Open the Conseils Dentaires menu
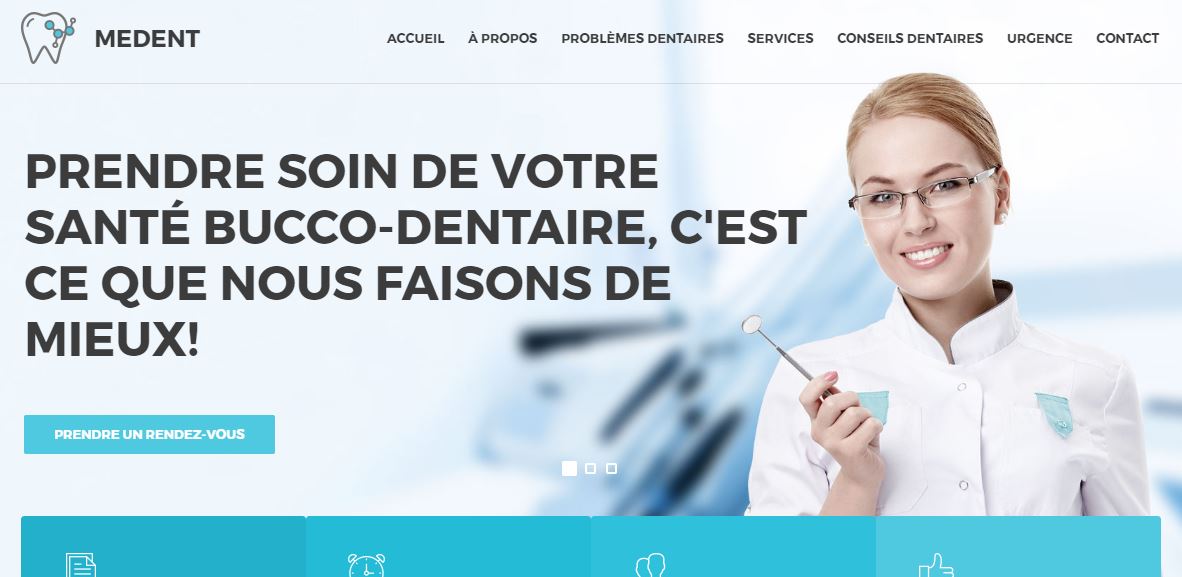This screenshot has height=577, width=1182. [x=910, y=38]
